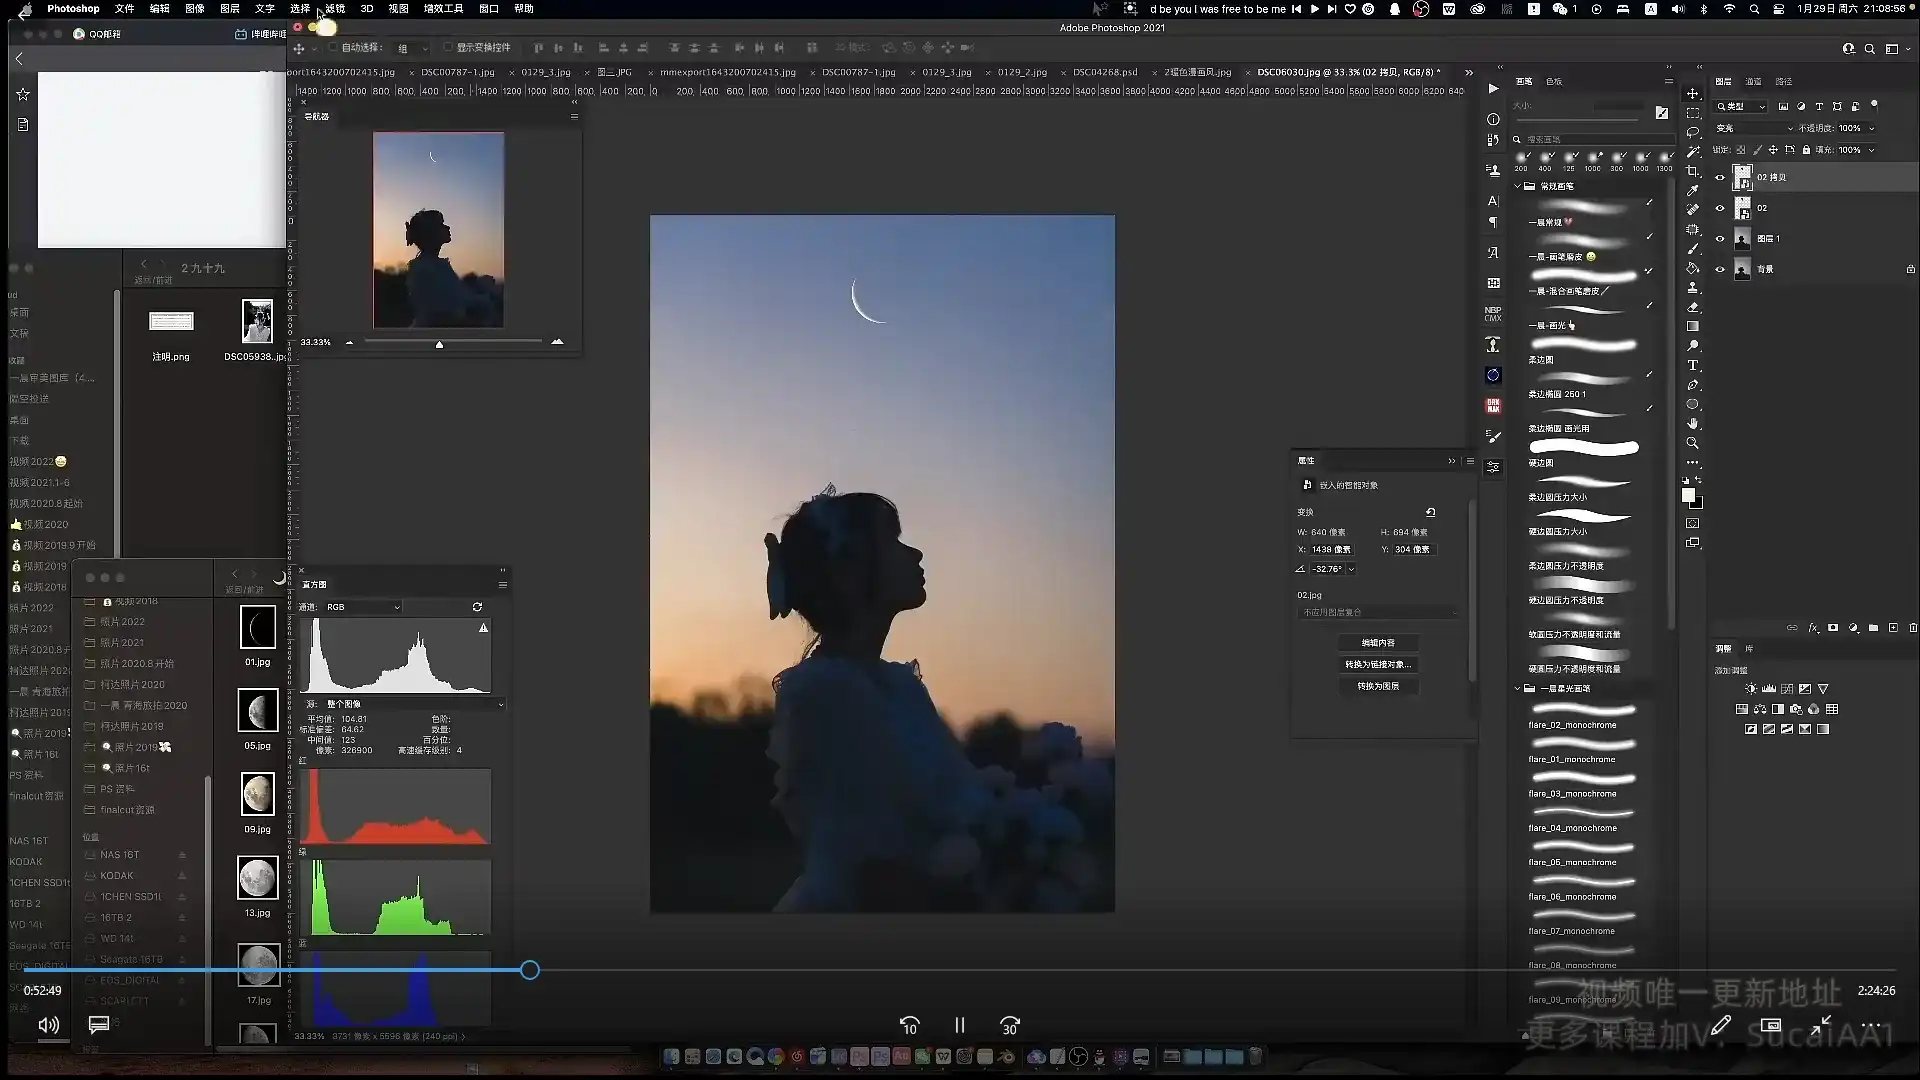Screen dimensions: 1920x1080
Task: Click the 转换为图层 button
Action: tap(1377, 686)
